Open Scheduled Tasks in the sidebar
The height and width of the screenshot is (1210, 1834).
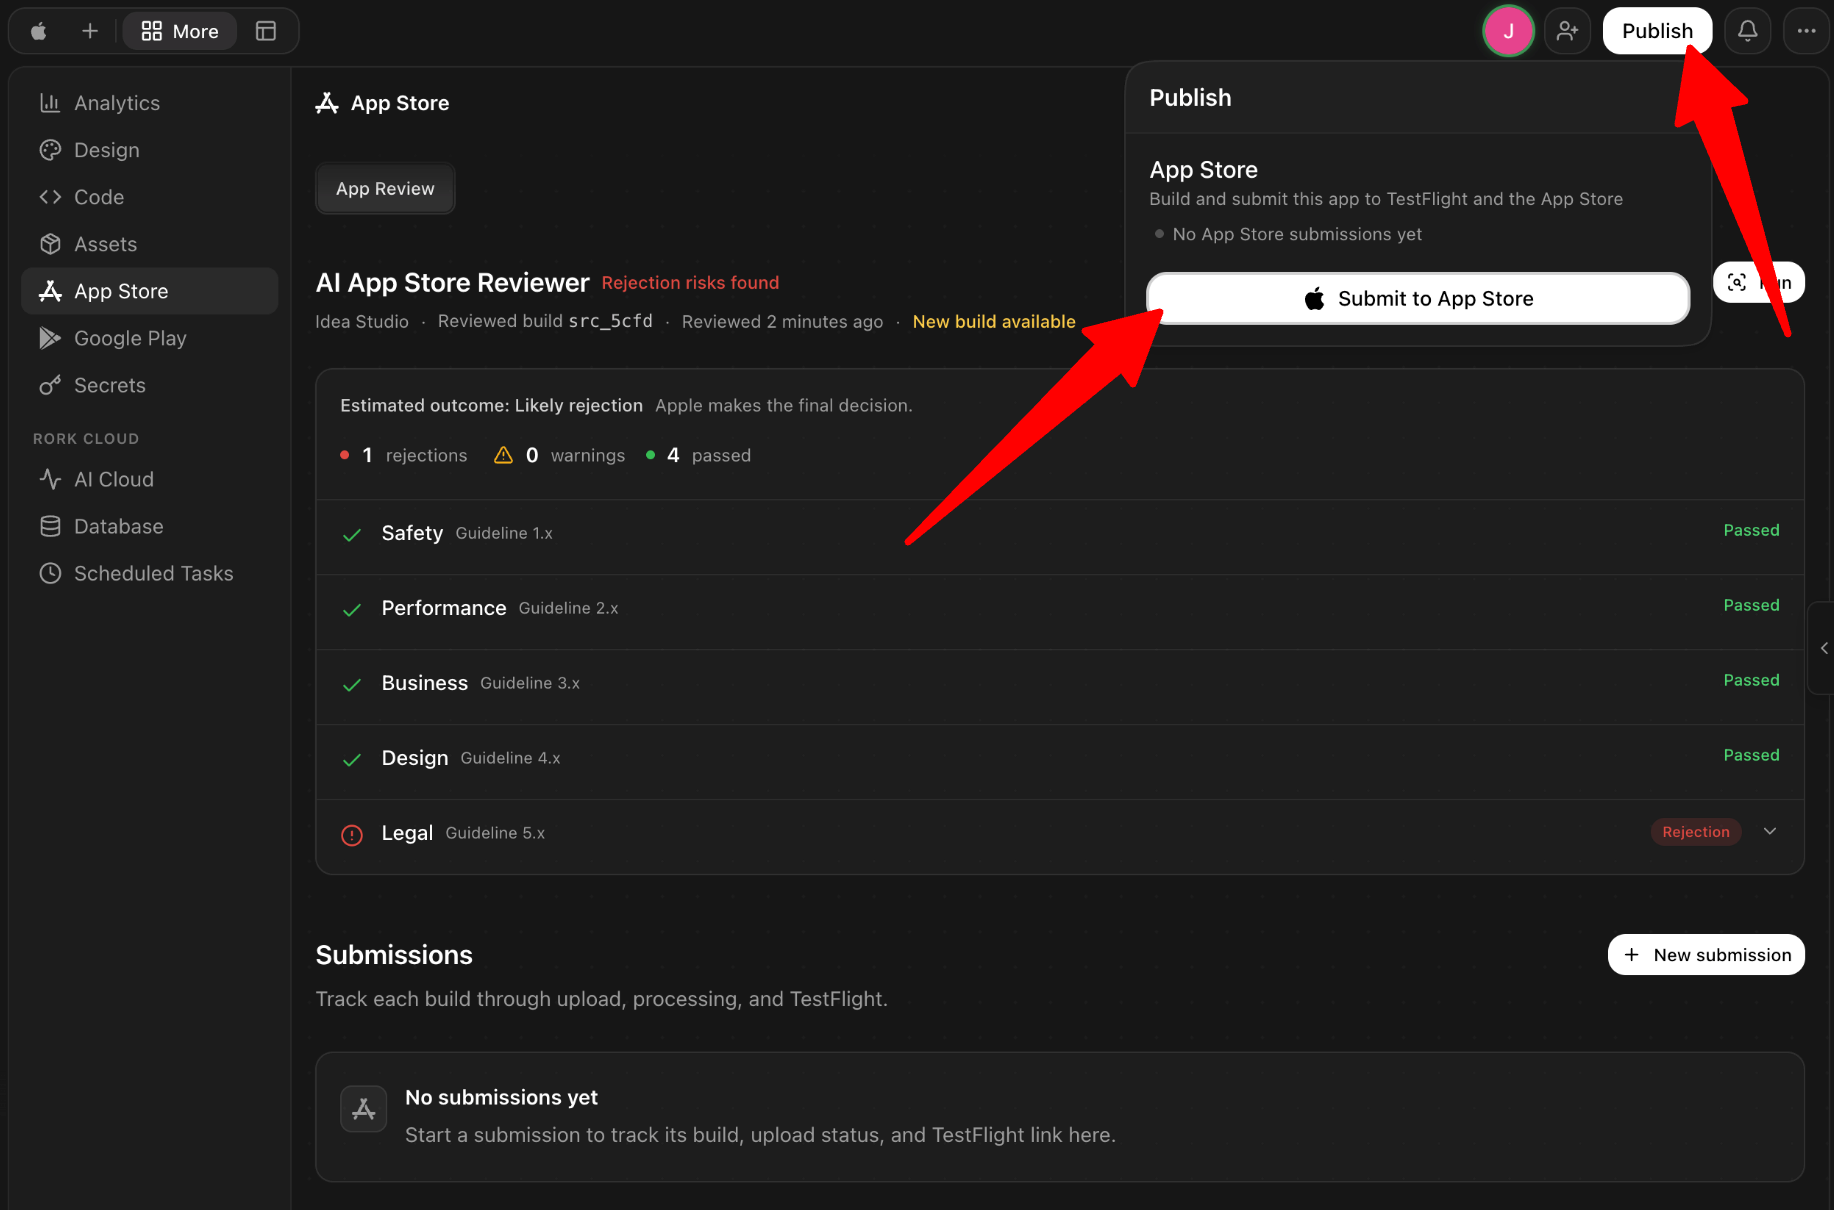149,573
